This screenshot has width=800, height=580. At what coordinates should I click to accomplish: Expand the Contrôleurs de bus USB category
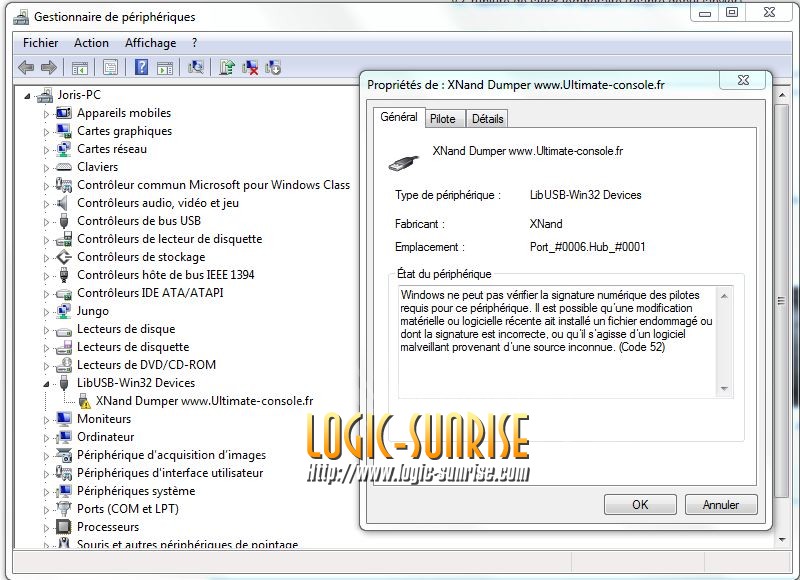click(46, 221)
